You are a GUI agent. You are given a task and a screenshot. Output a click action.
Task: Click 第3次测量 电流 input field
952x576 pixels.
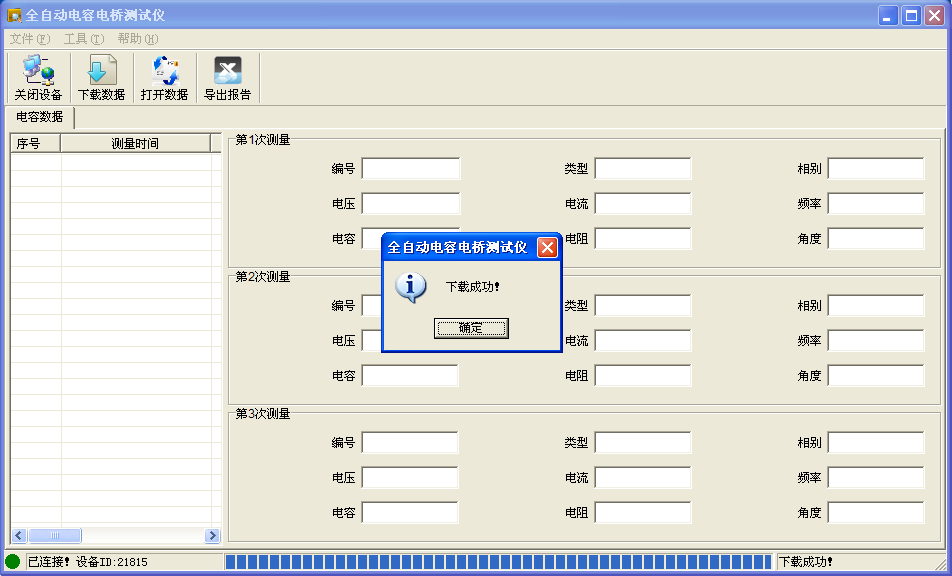pos(642,478)
